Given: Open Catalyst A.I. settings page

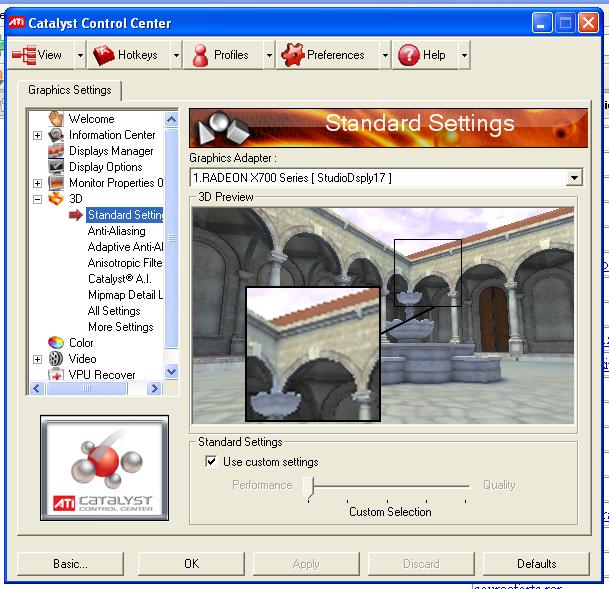Looking at the screenshot, I should click(x=120, y=278).
